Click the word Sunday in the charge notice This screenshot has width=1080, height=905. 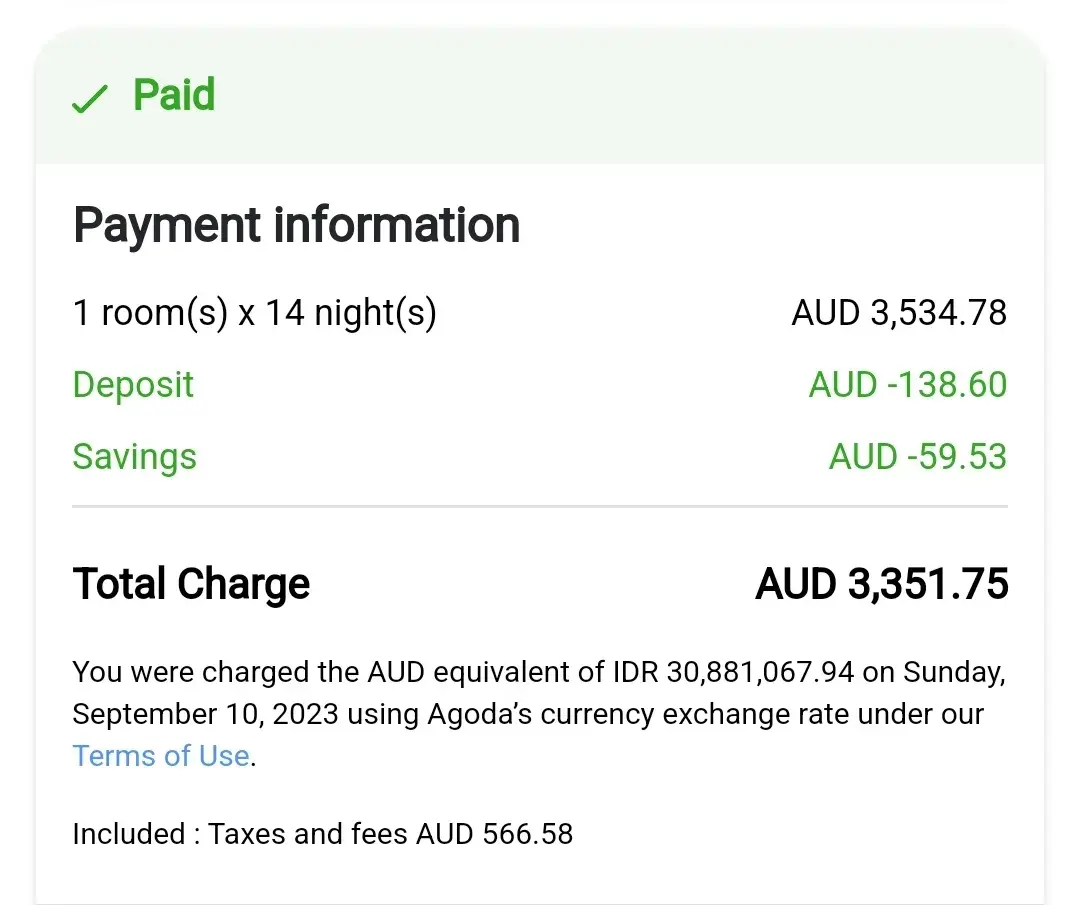pyautogui.click(x=951, y=672)
